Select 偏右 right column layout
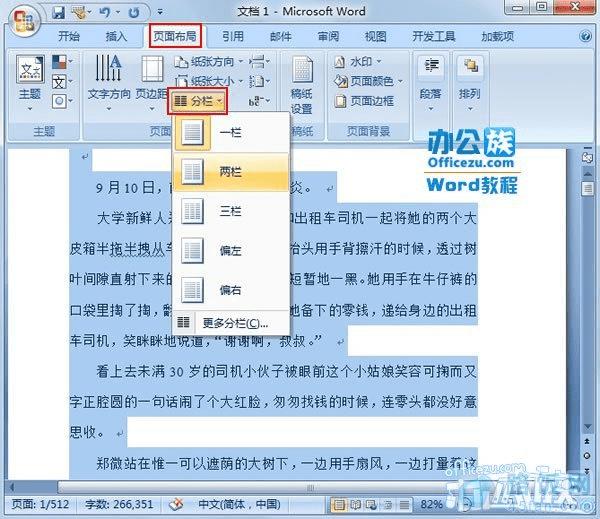This screenshot has width=600, height=519. (231, 290)
